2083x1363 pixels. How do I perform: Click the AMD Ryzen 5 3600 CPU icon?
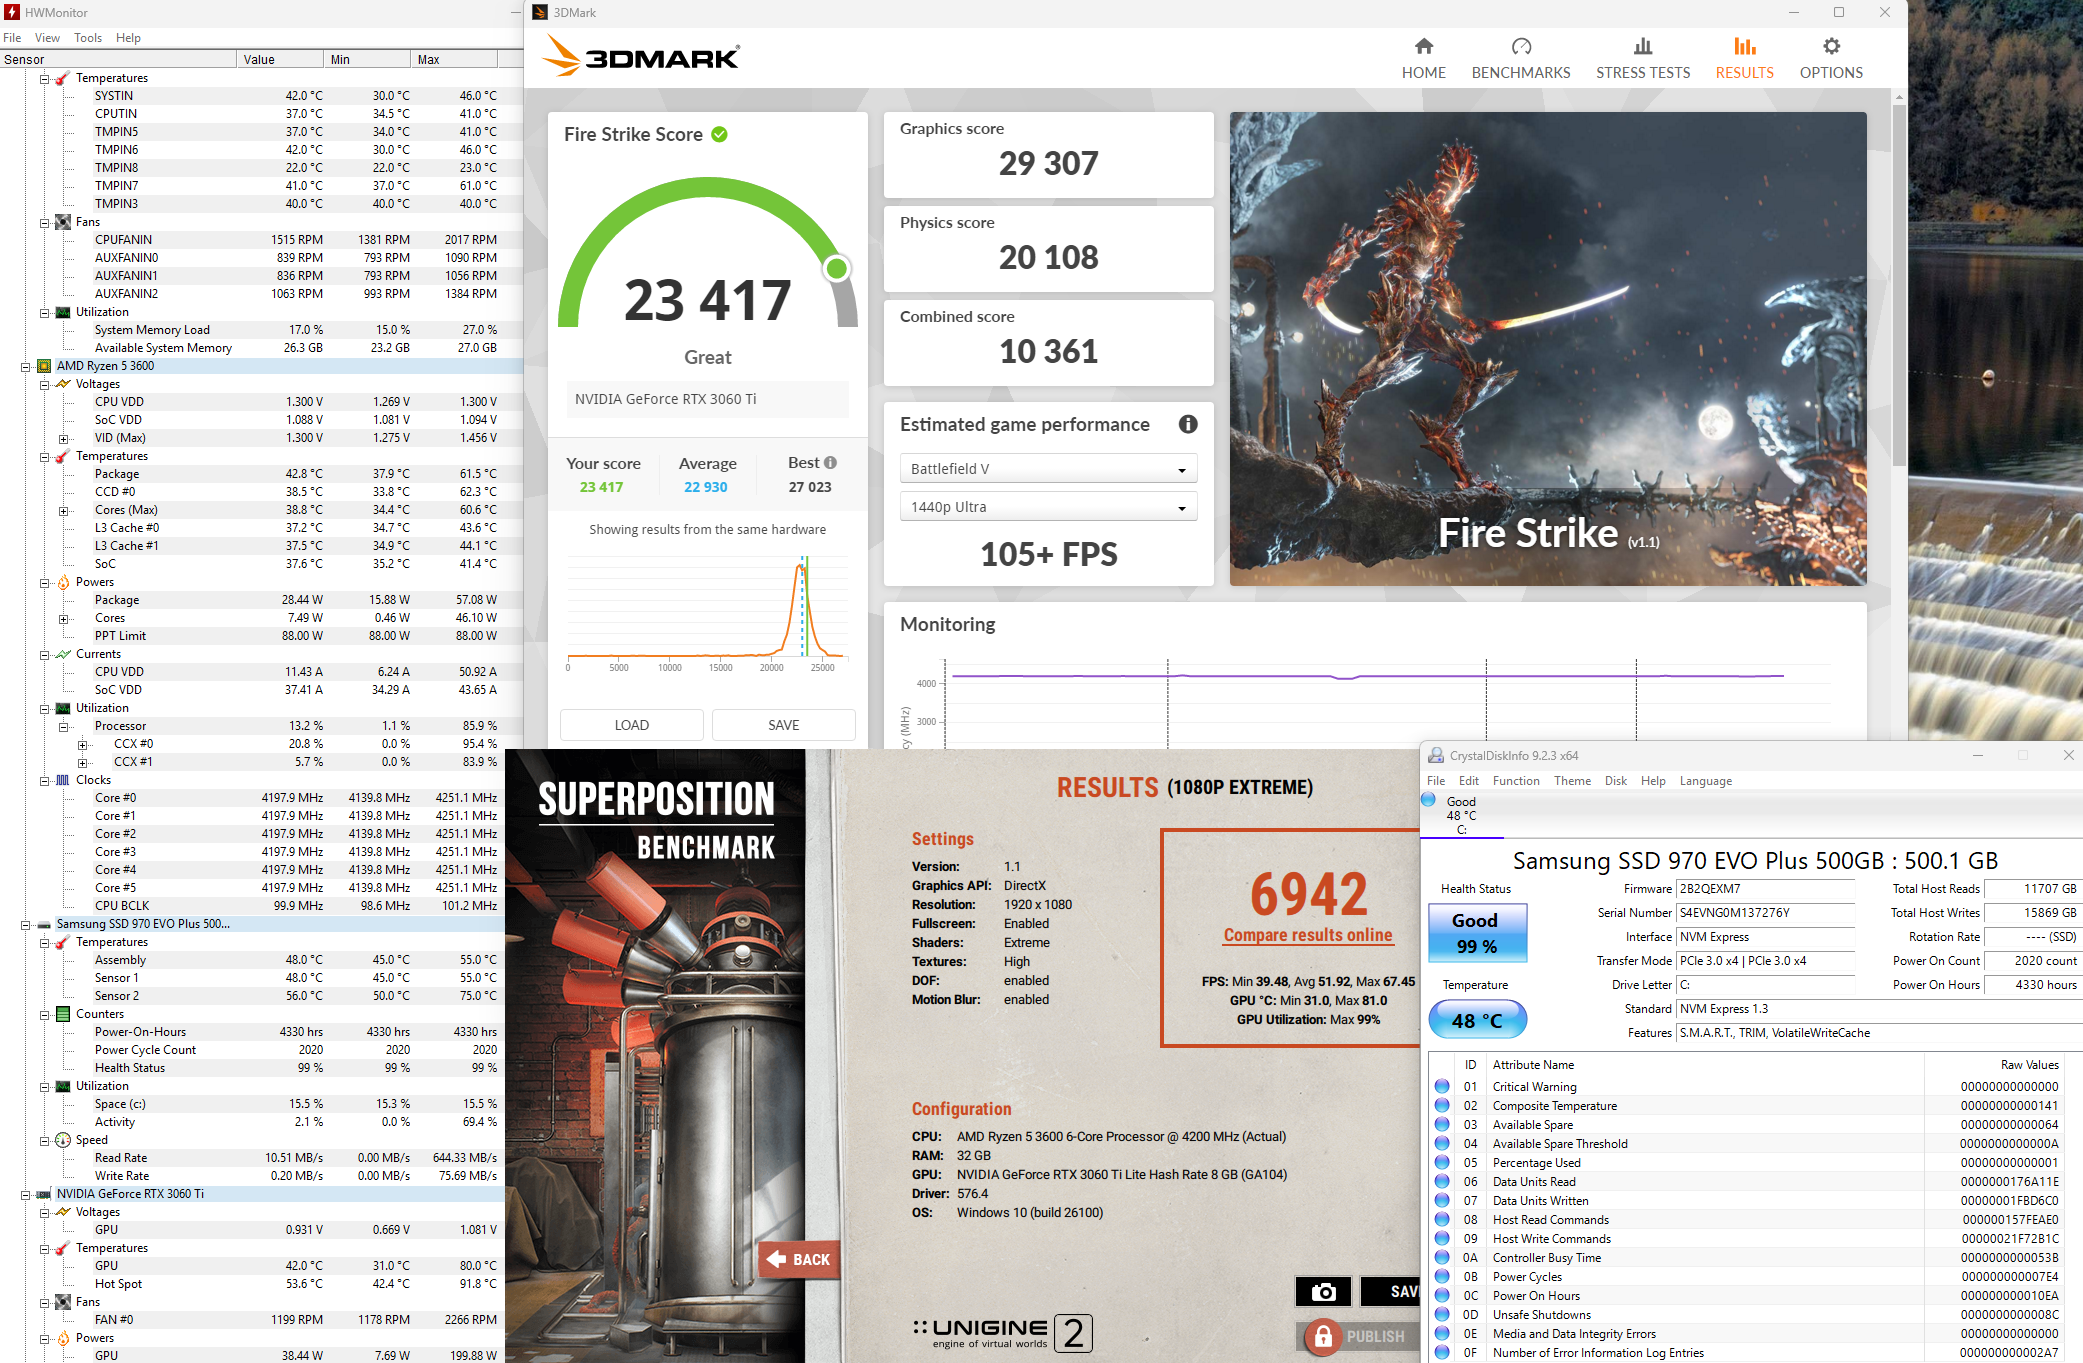pos(44,366)
